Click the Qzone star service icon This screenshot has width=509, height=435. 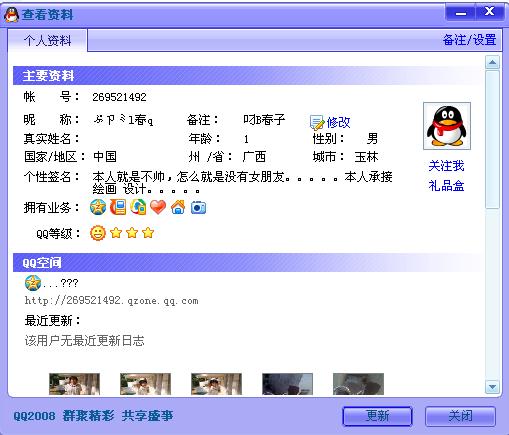98,207
